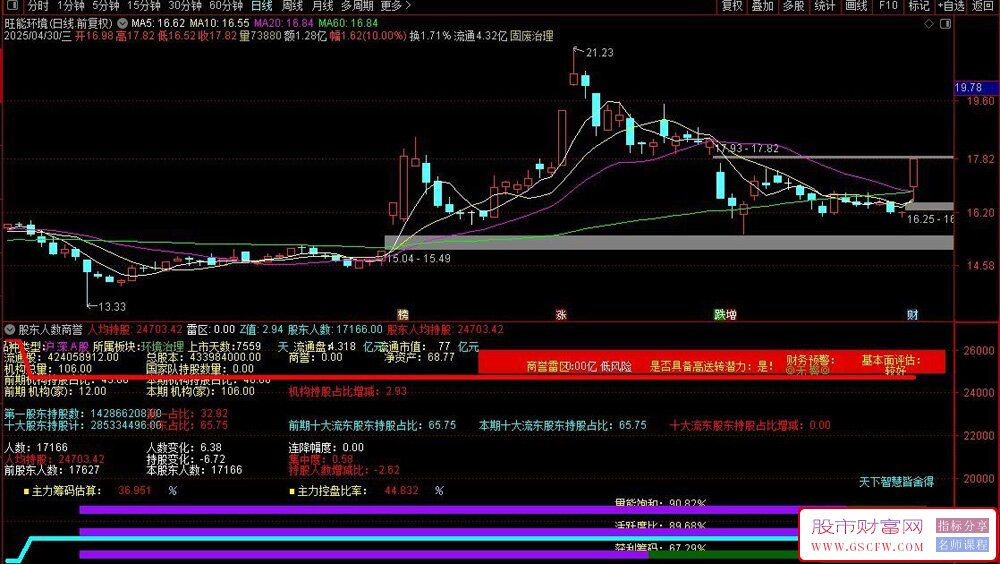Image resolution: width=1000 pixels, height=564 pixels.
Task: Click the 榜 marker at chart bottom
Action: click(402, 315)
